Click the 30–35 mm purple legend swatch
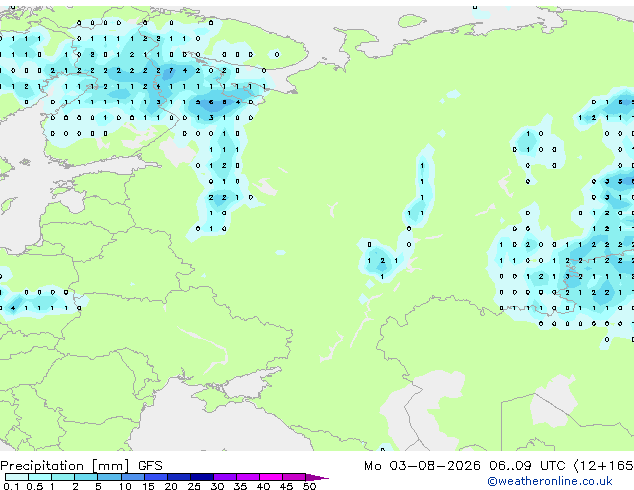The image size is (634, 490). click(225, 477)
